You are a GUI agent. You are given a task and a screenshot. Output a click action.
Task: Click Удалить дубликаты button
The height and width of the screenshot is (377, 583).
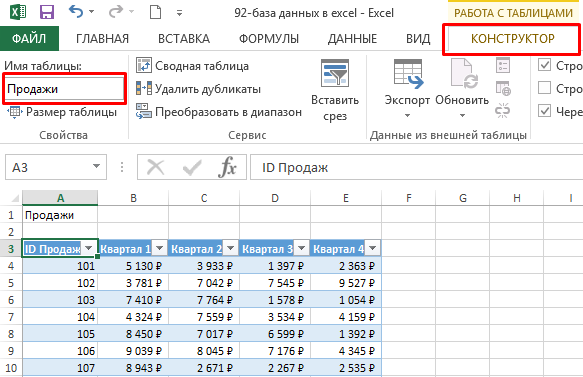(x=199, y=89)
